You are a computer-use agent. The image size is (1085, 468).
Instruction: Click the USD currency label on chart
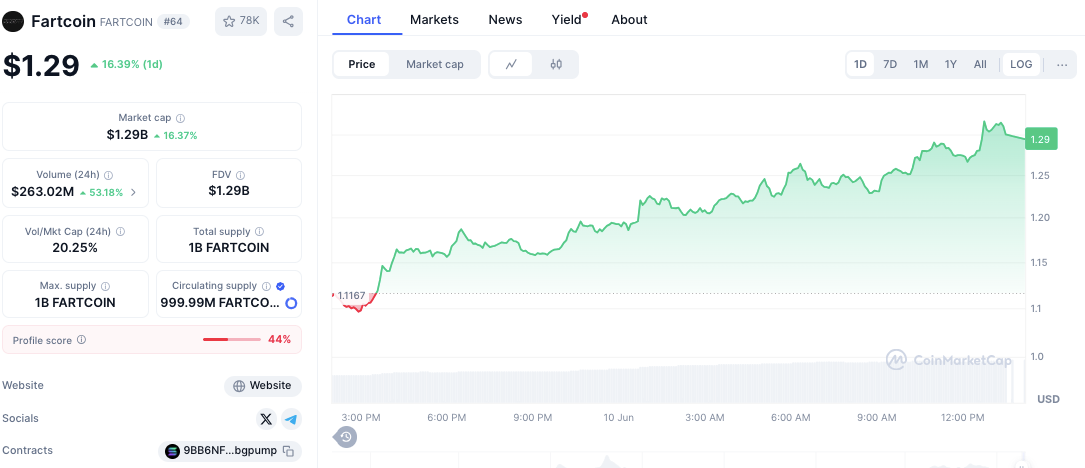pos(1048,399)
